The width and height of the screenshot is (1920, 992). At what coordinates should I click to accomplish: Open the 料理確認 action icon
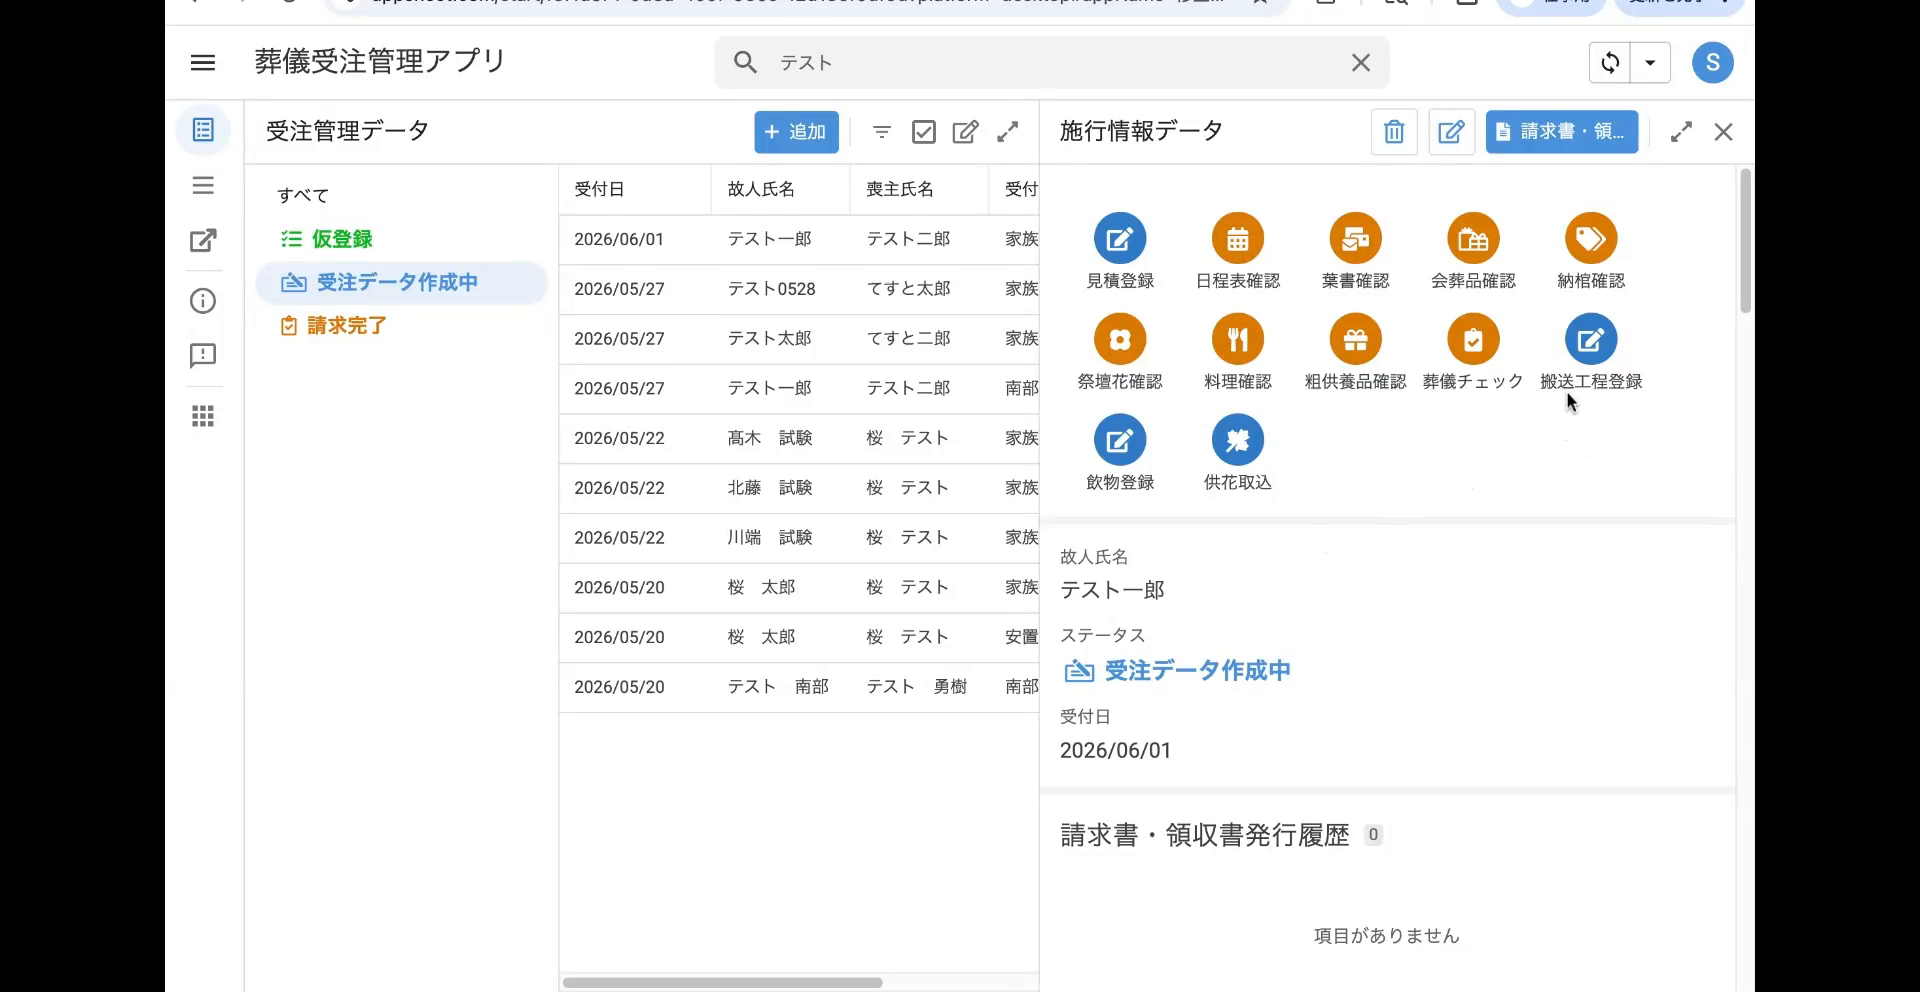[1238, 340]
